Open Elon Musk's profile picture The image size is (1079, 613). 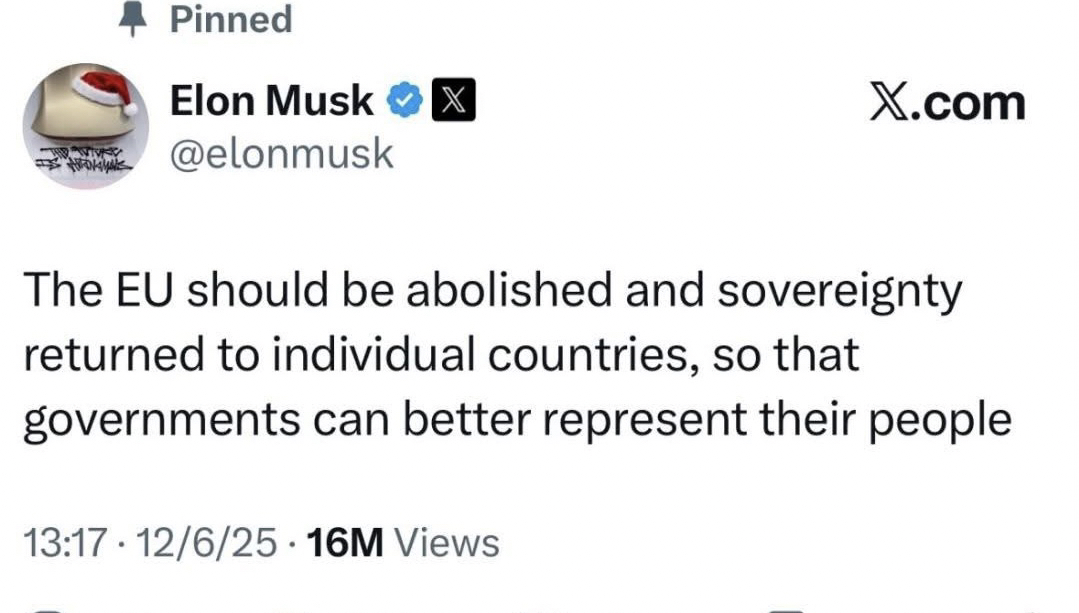(85, 125)
